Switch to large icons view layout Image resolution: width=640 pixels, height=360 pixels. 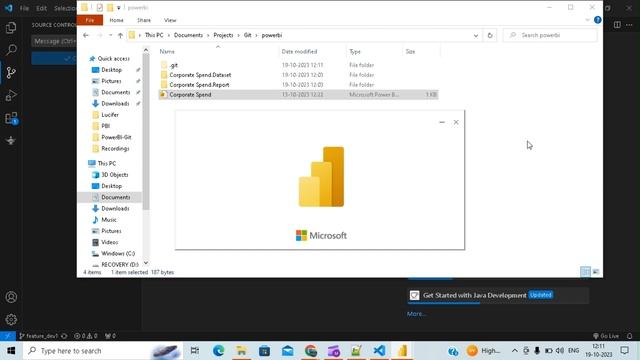596,272
